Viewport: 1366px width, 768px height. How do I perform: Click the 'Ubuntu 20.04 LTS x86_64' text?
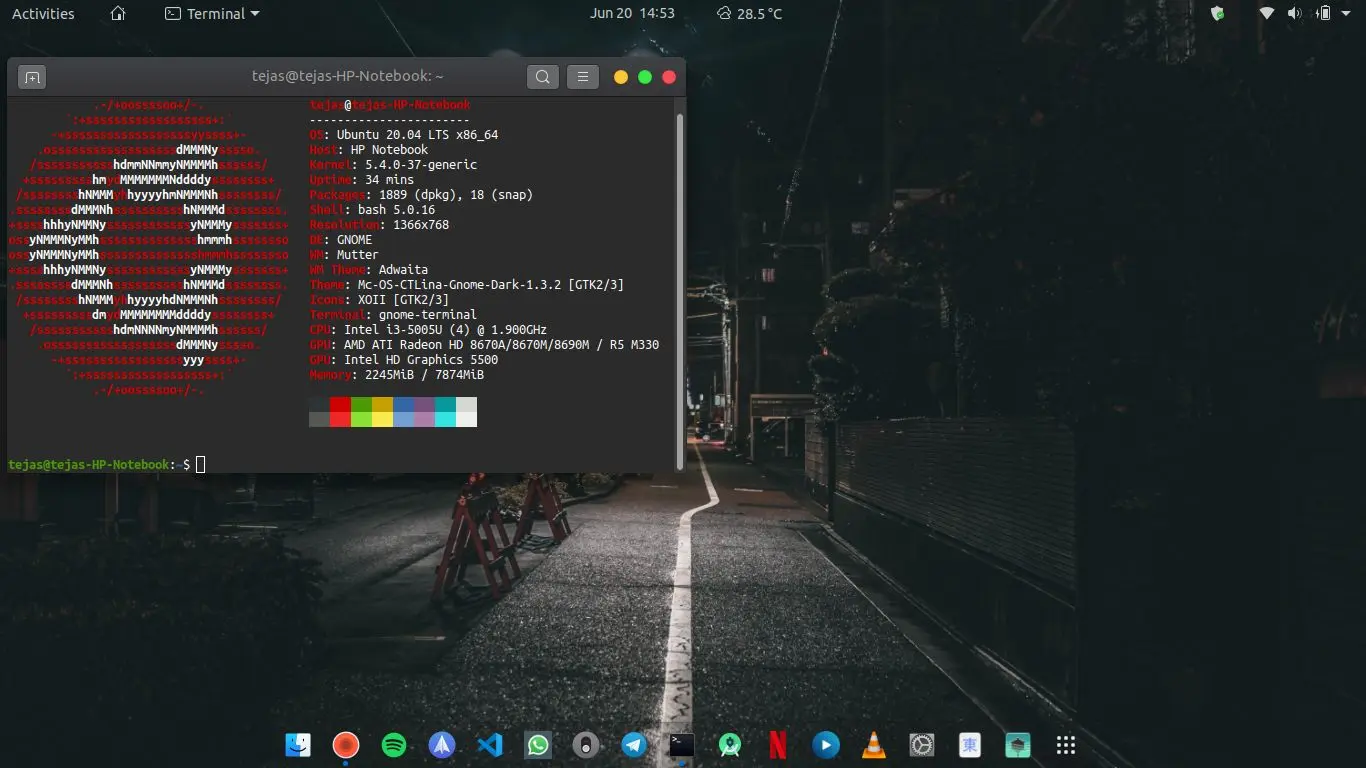(417, 135)
